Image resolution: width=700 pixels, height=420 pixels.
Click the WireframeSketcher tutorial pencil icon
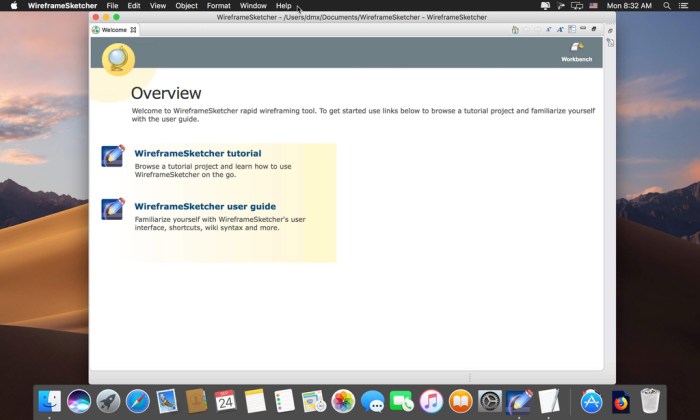pos(112,156)
